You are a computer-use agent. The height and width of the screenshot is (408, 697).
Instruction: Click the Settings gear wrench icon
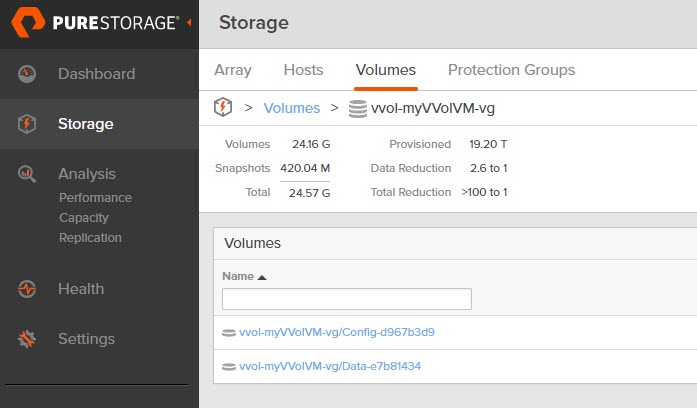tap(27, 339)
